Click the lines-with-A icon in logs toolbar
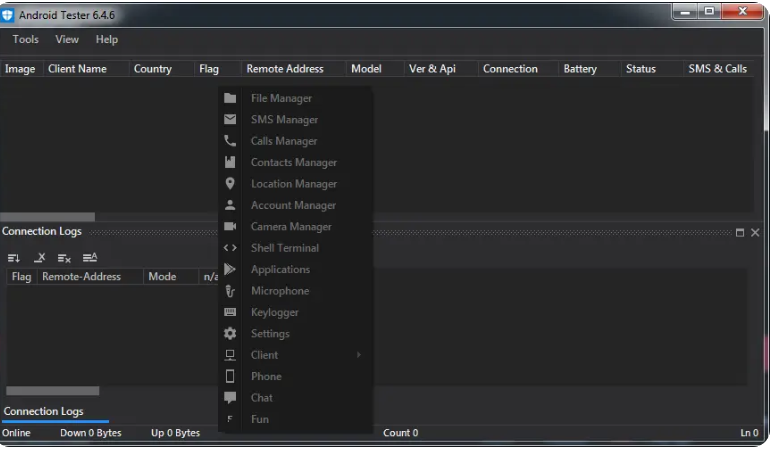 [x=89, y=257]
